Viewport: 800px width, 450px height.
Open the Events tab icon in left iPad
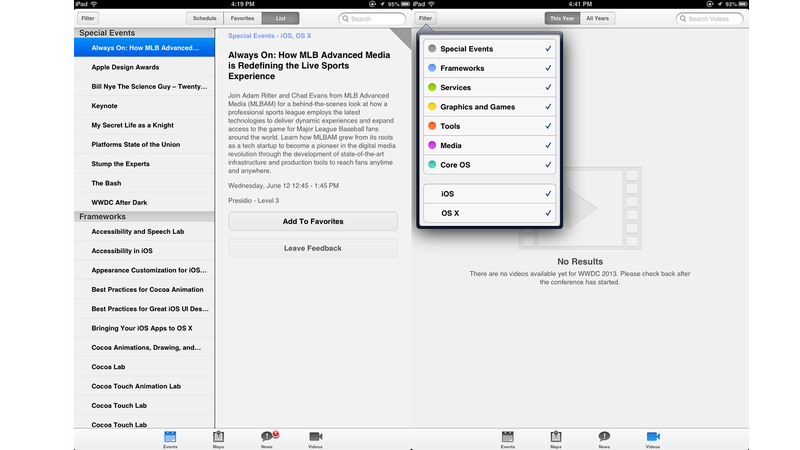point(170,437)
